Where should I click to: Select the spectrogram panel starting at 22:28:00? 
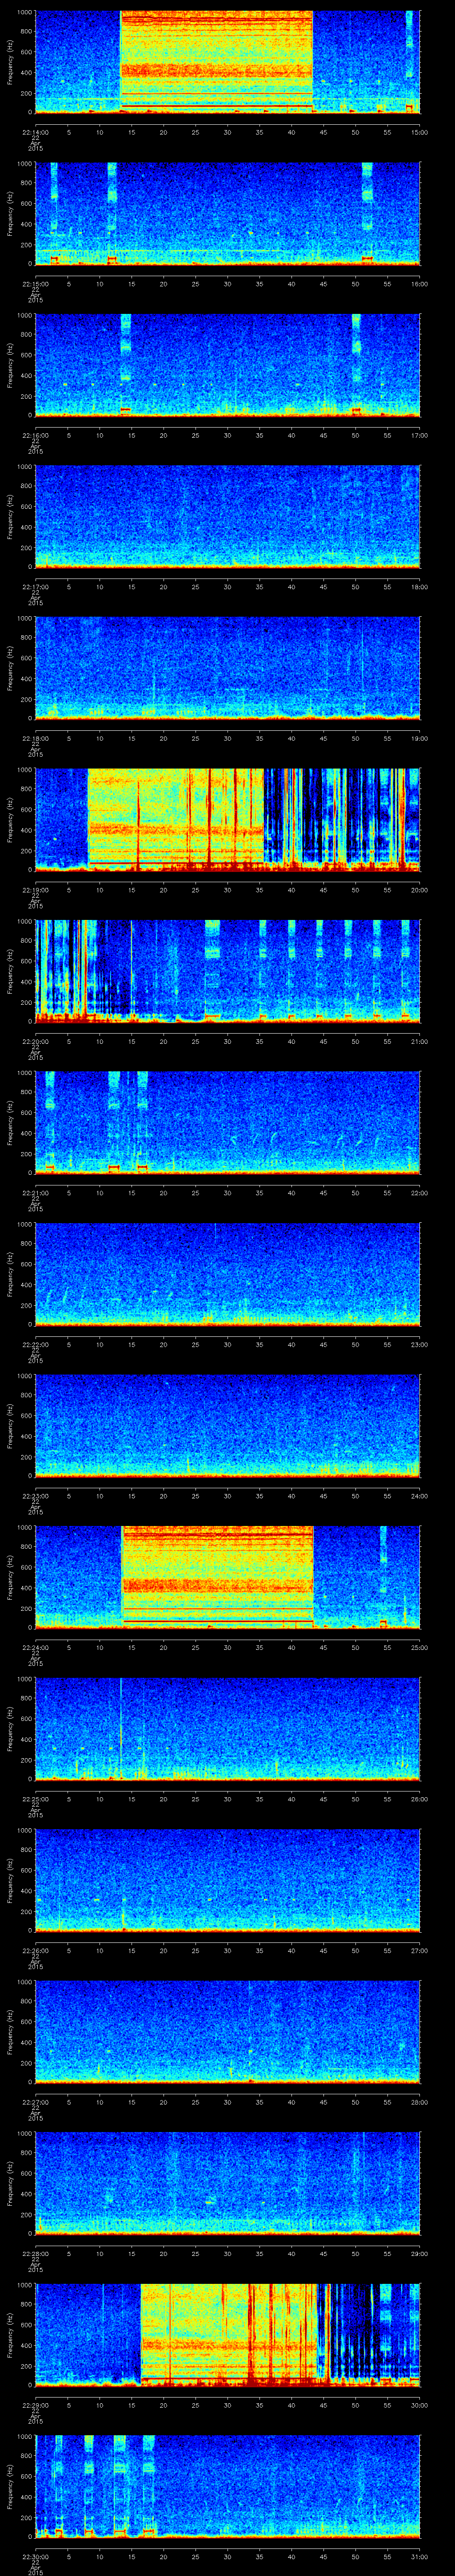[x=228, y=2183]
